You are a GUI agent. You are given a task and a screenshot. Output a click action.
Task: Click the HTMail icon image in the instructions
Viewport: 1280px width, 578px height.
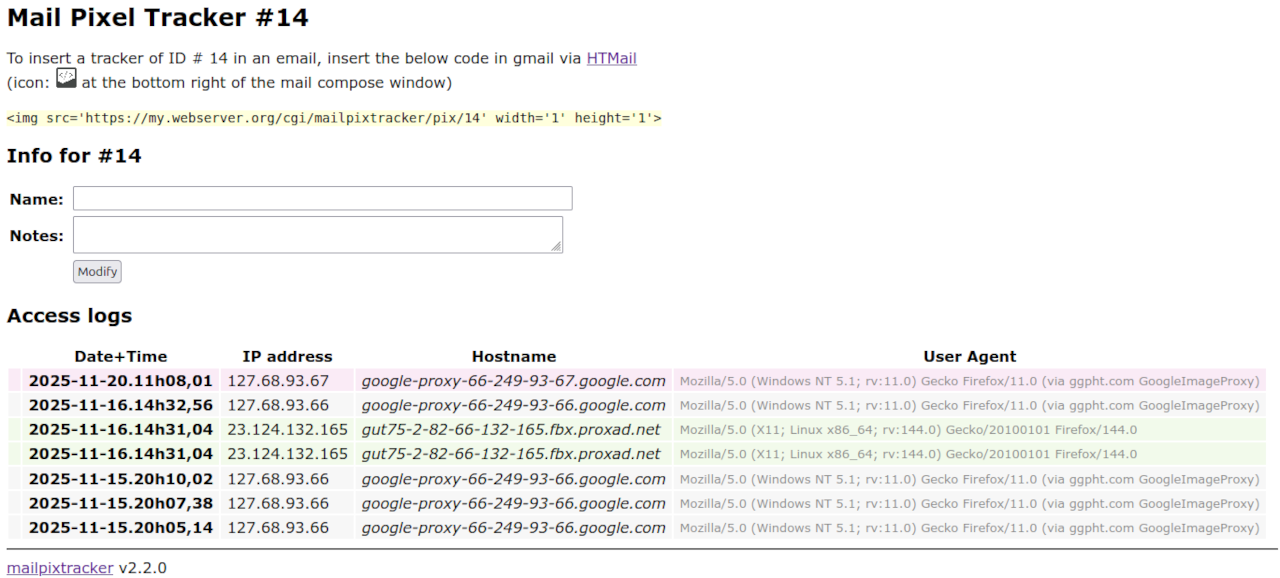coord(66,79)
